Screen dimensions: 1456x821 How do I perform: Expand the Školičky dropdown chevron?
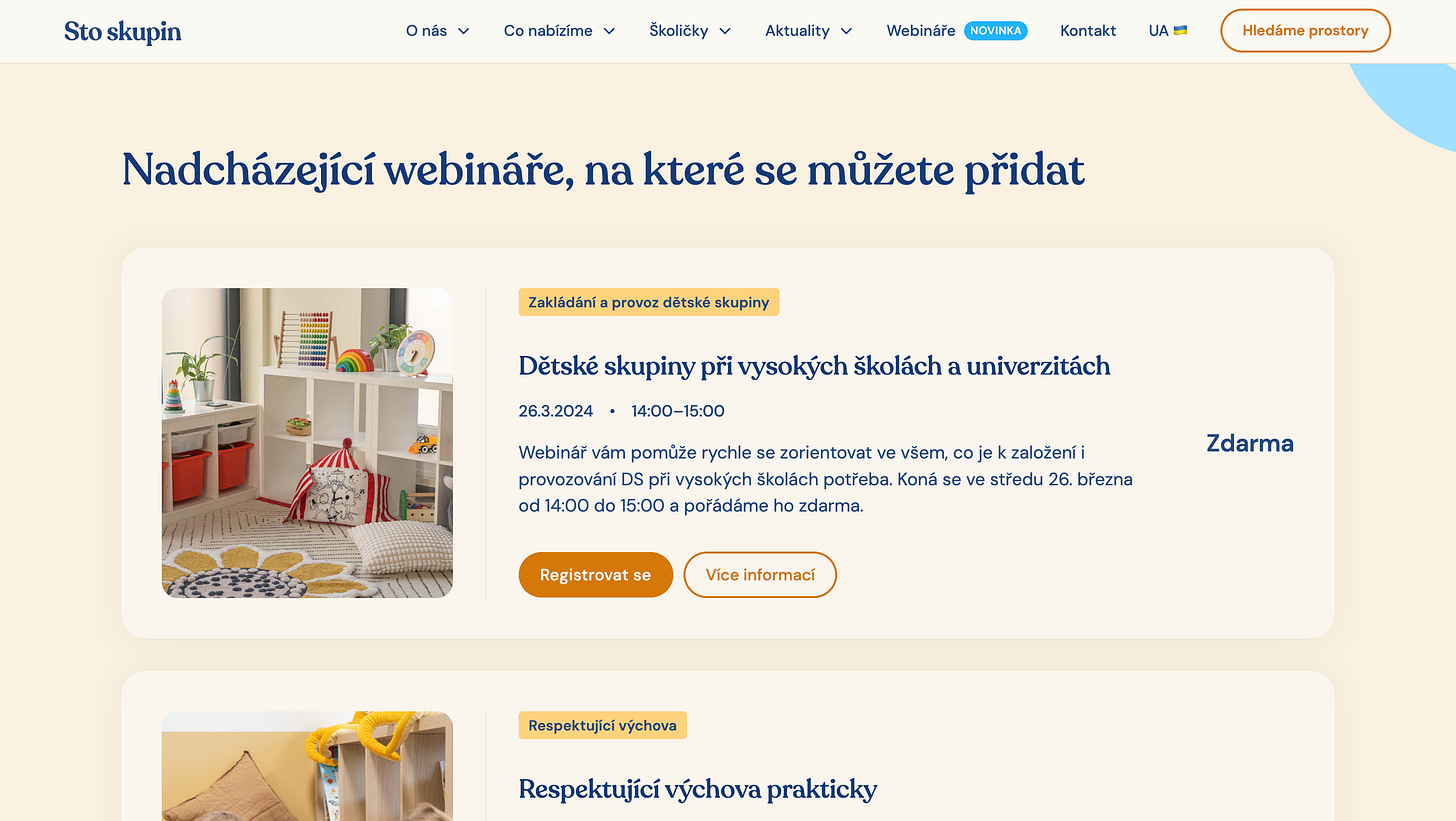[x=725, y=31]
